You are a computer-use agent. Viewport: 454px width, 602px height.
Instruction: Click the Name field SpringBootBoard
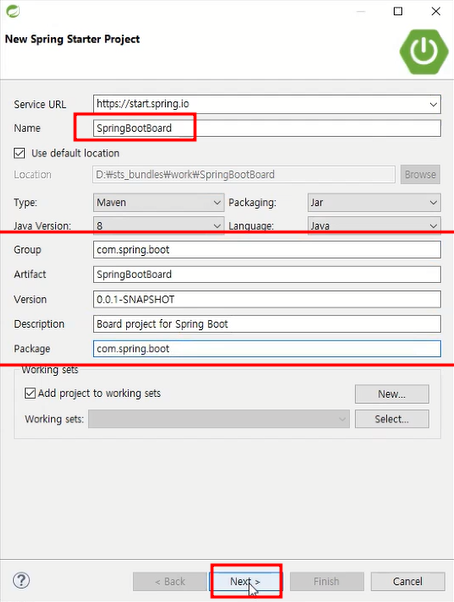coord(267,128)
